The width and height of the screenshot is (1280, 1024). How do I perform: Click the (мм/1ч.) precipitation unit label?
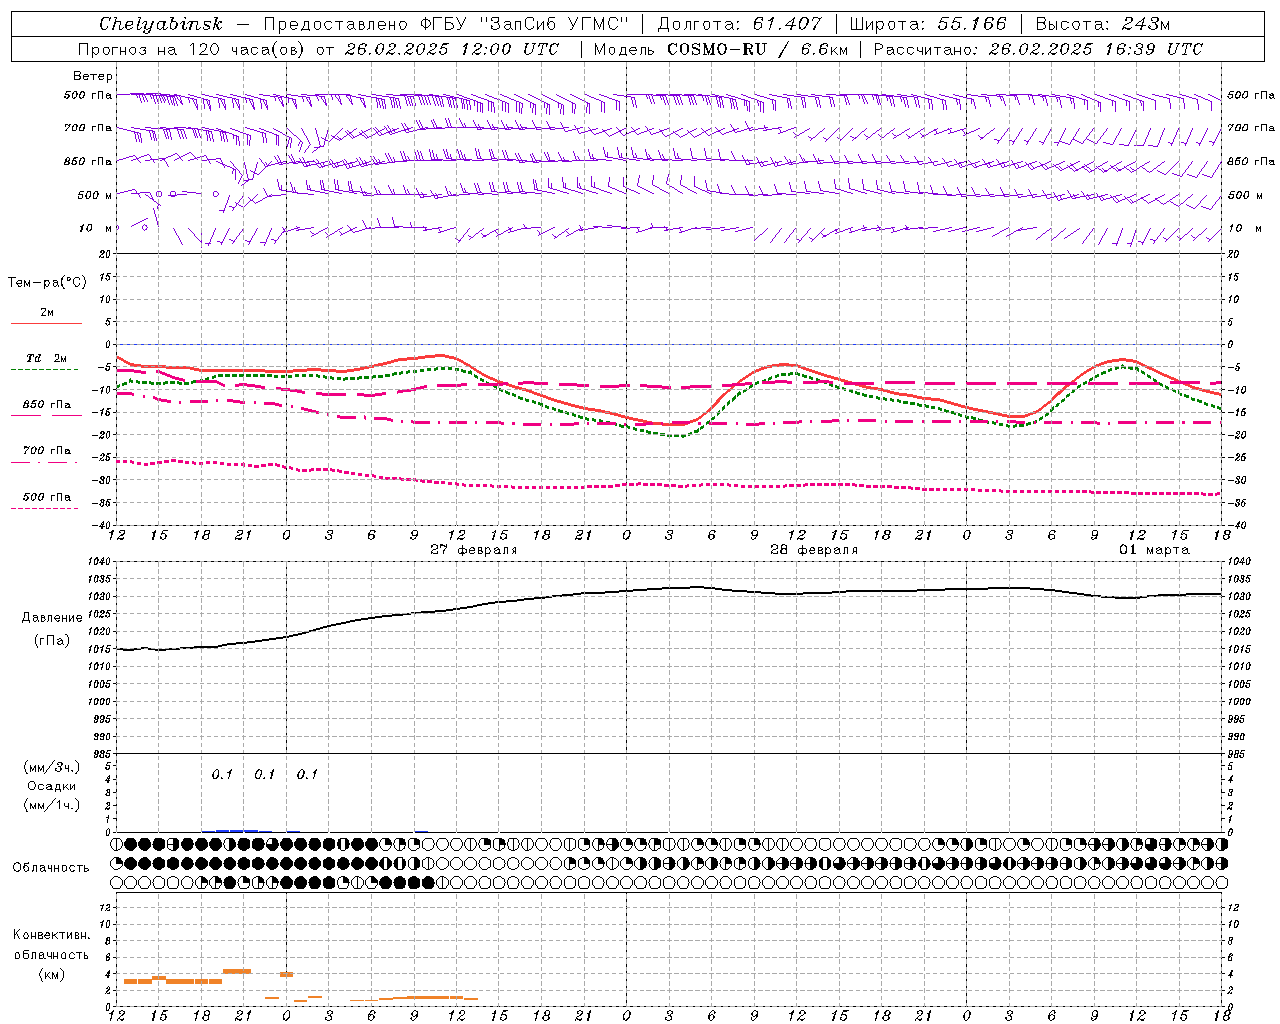(52, 805)
